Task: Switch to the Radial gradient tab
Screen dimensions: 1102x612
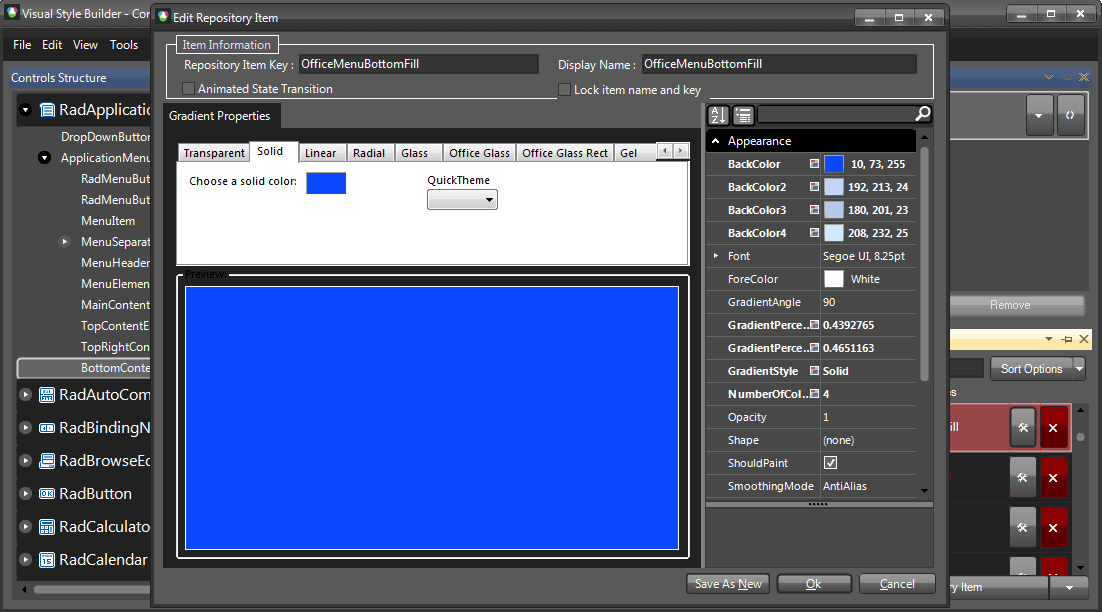Action: click(x=370, y=152)
